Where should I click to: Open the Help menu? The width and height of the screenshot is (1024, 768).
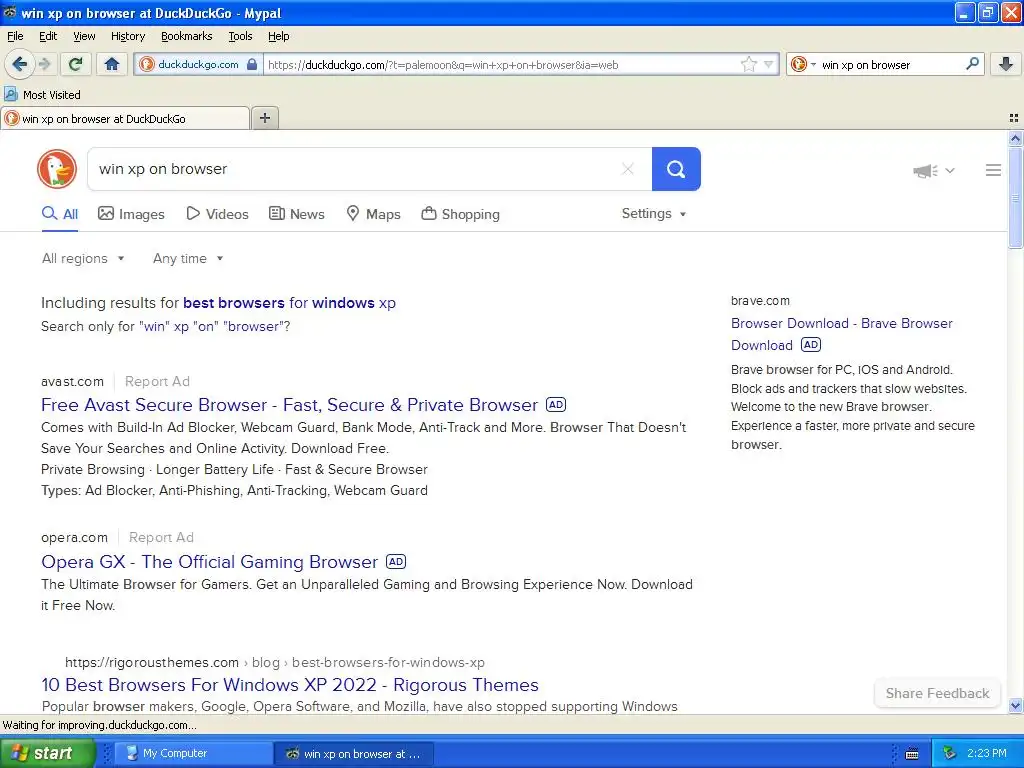point(278,36)
